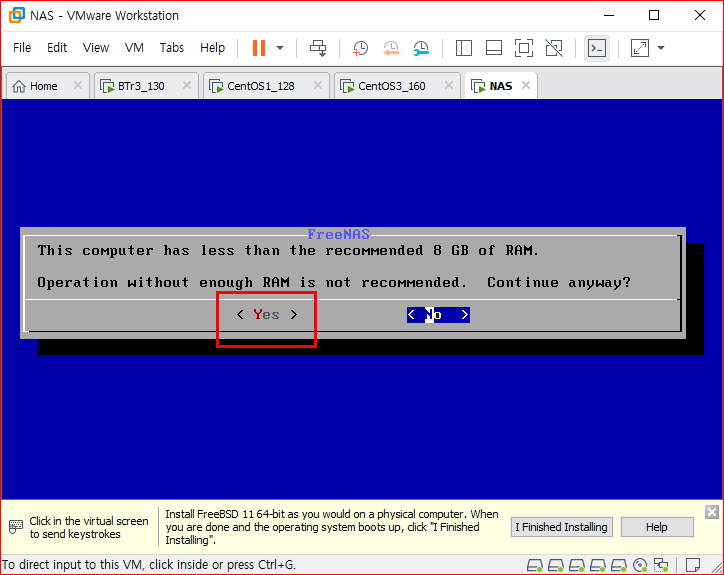The width and height of the screenshot is (724, 575).
Task: Toggle the console view icon
Action: tap(597, 48)
